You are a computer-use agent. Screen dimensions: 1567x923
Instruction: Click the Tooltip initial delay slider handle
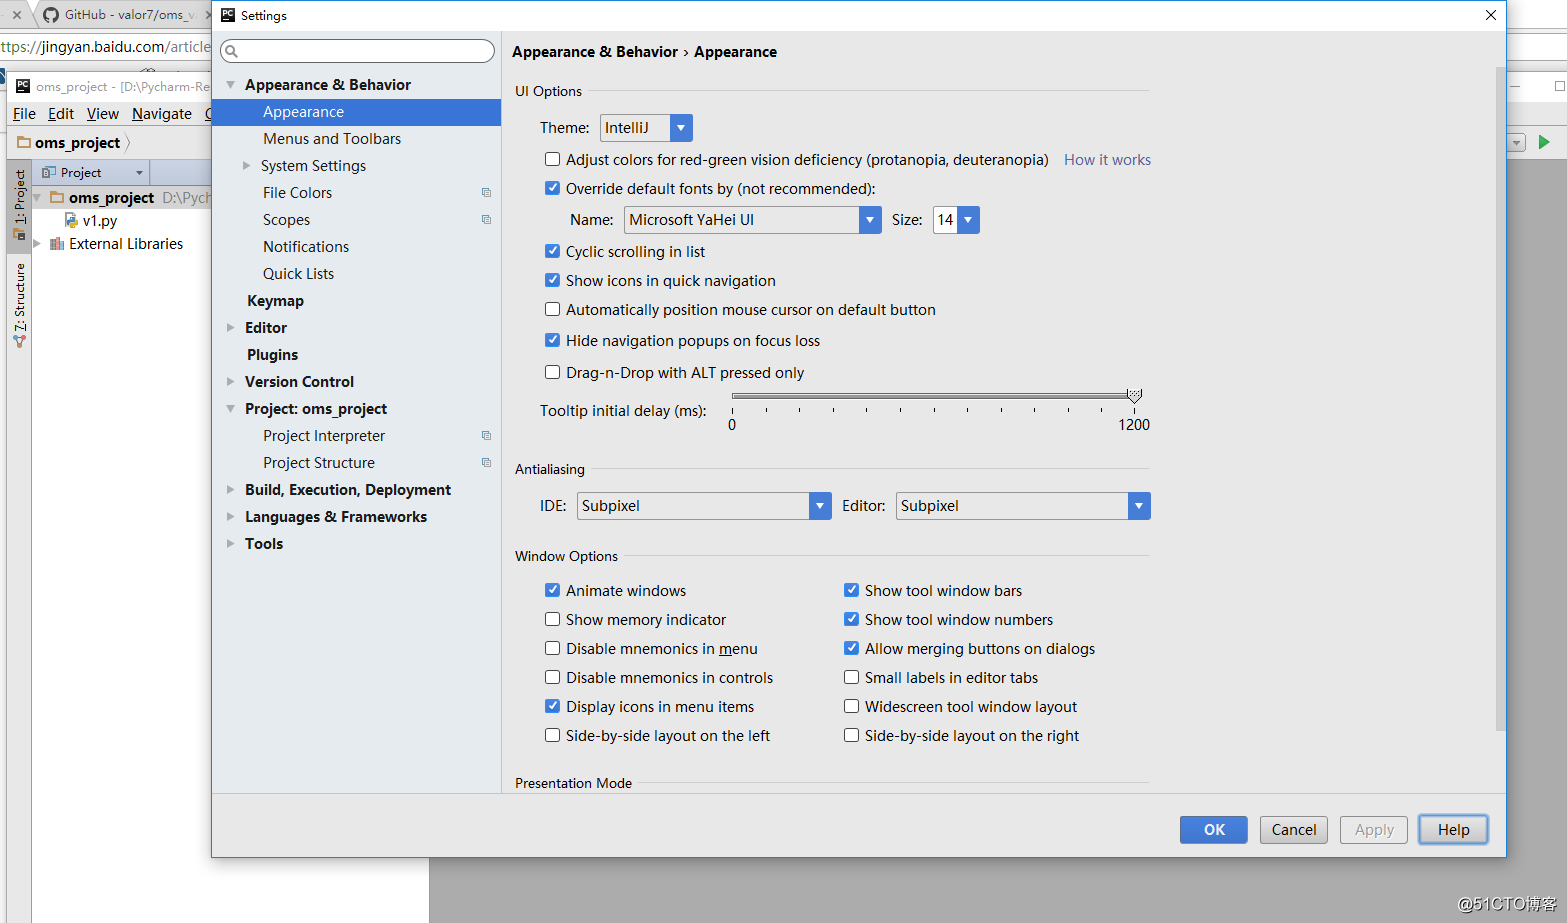click(x=1134, y=396)
